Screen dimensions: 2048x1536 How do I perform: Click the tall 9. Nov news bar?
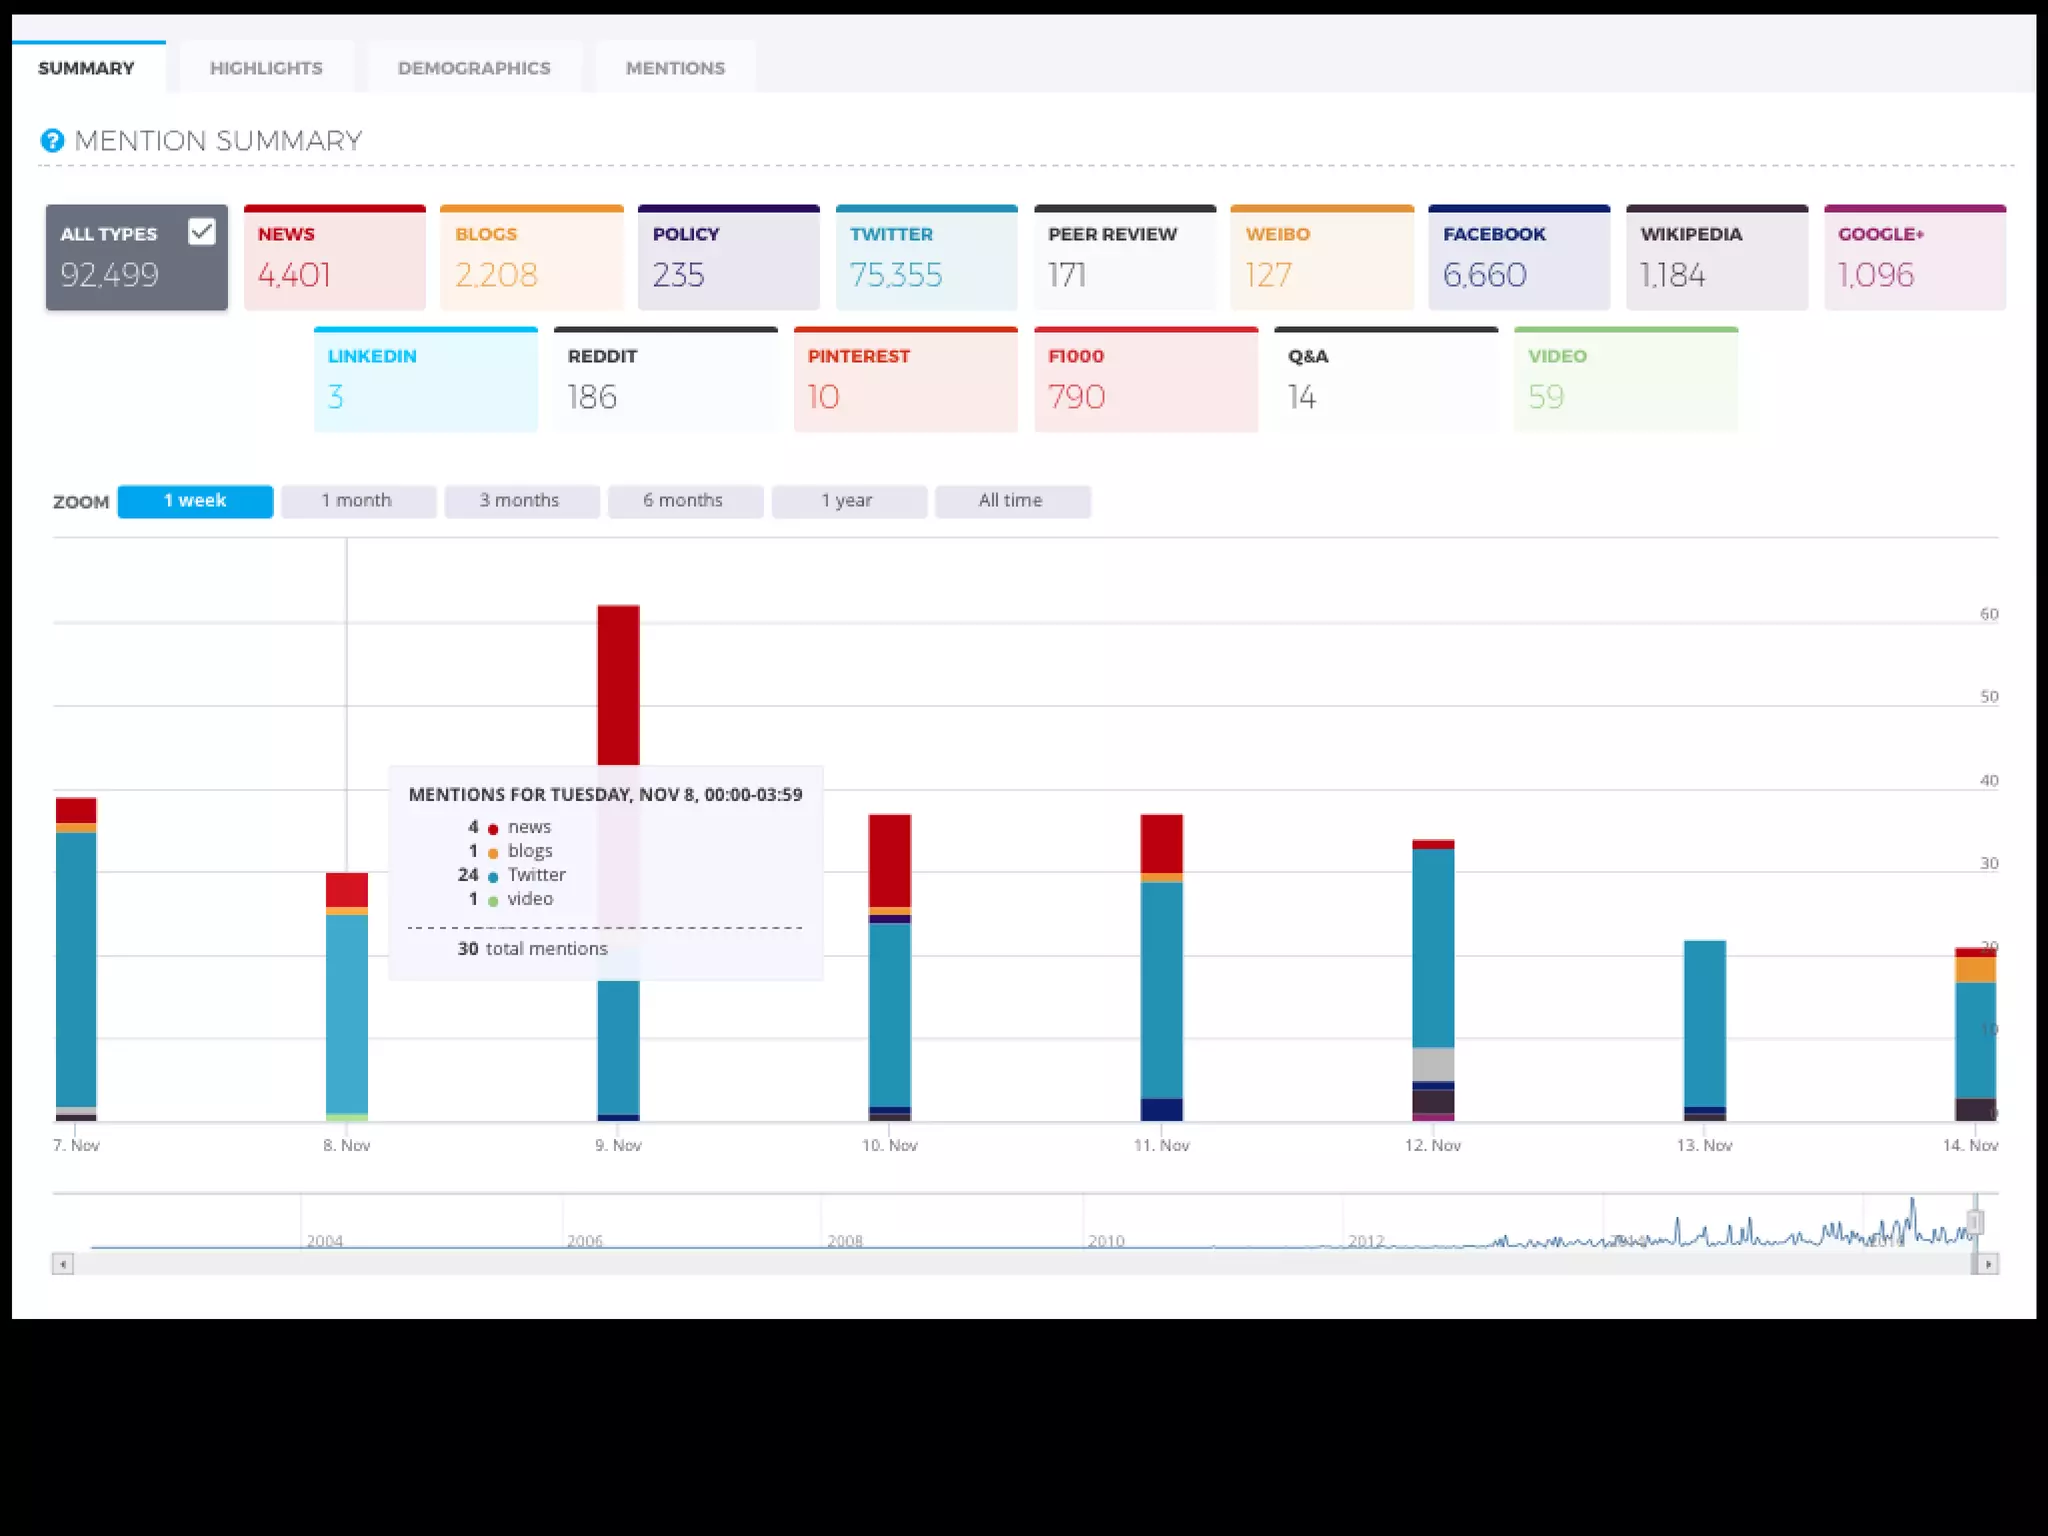(x=618, y=685)
